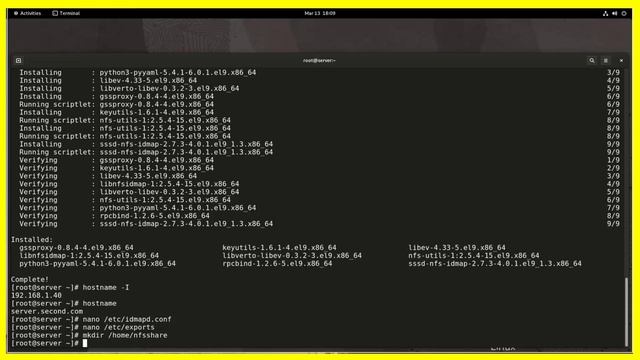Image resolution: width=640 pixels, height=360 pixels.
Task: Click the installed rpcbind-1.2.6-5.el9.x86_64 entry
Action: click(277, 264)
